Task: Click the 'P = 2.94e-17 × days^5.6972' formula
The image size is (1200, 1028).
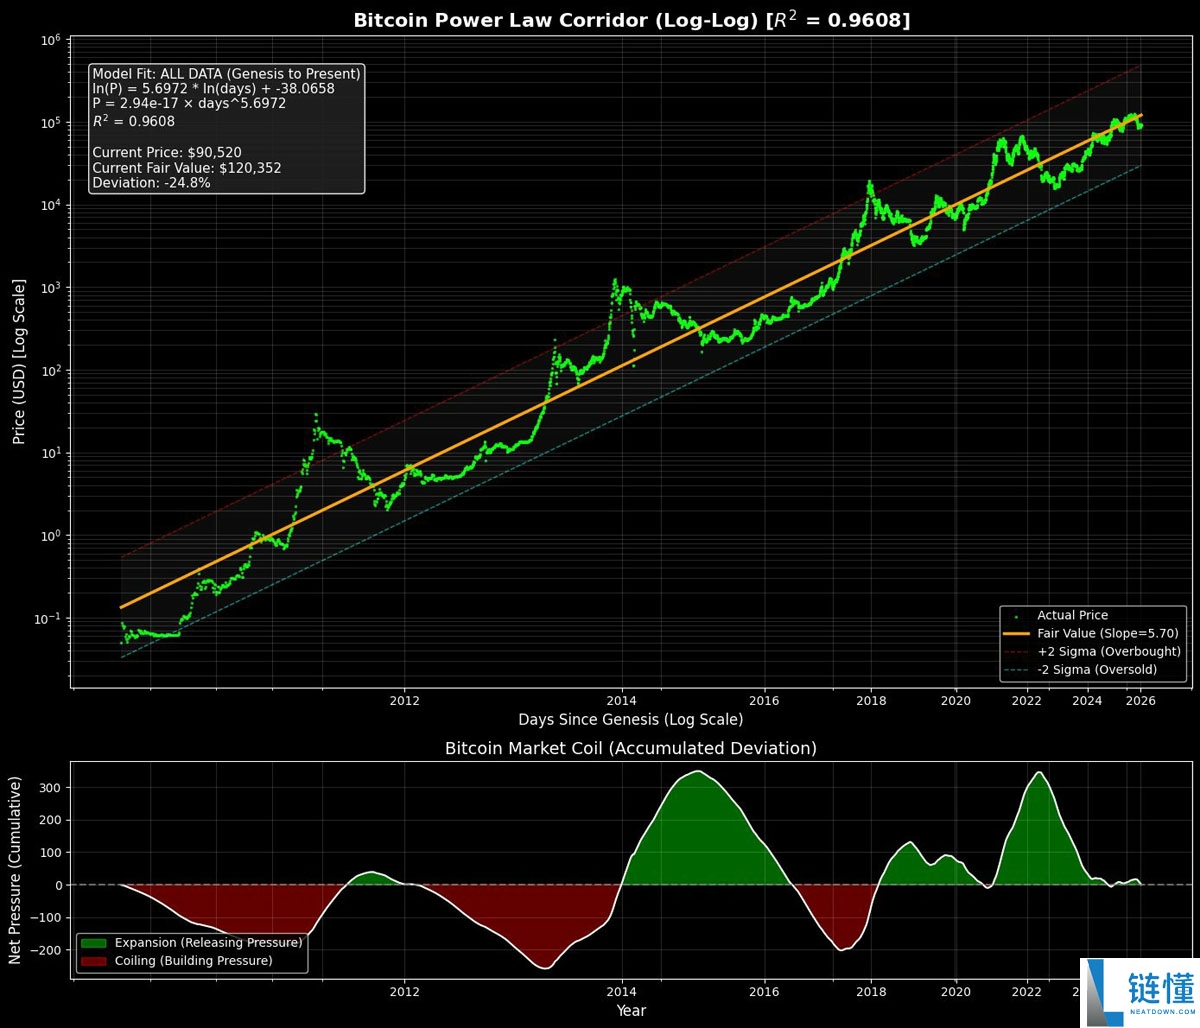Action: 189,104
